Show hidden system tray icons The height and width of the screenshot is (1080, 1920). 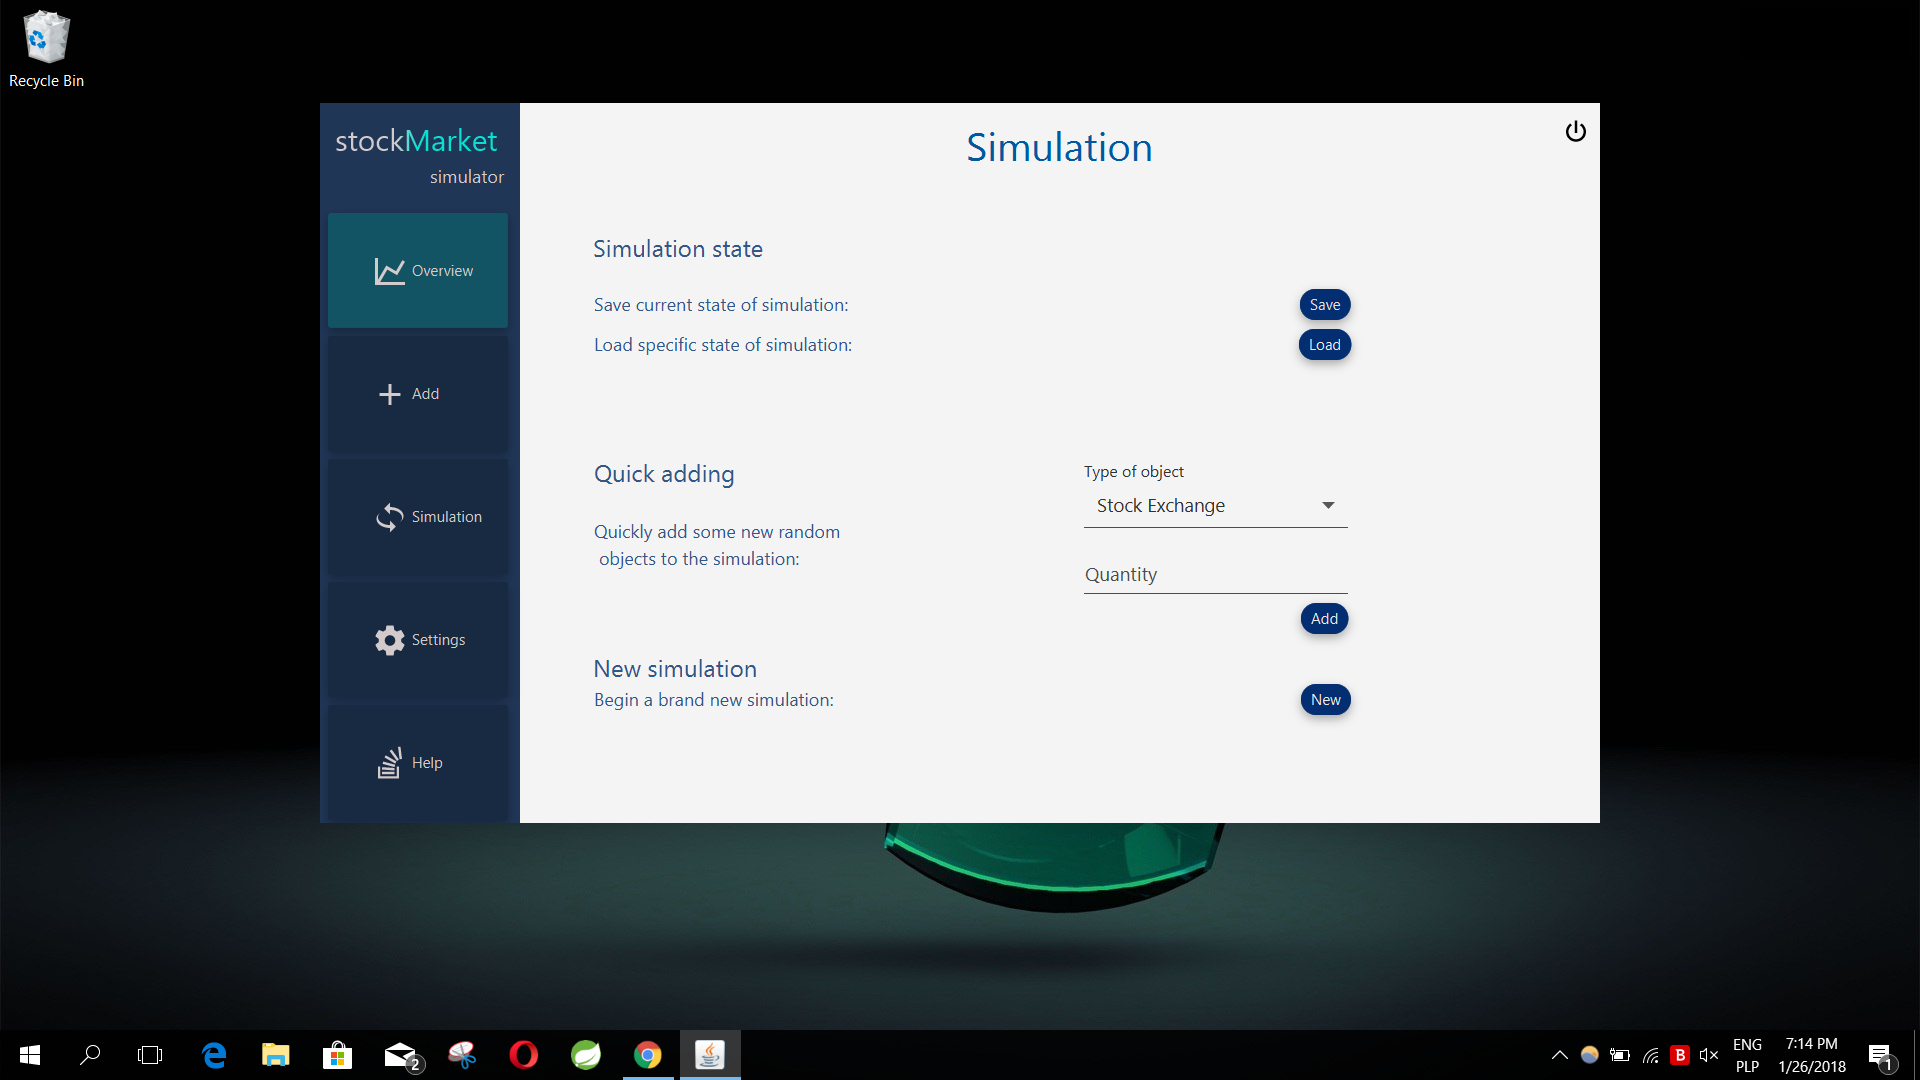tap(1559, 1055)
